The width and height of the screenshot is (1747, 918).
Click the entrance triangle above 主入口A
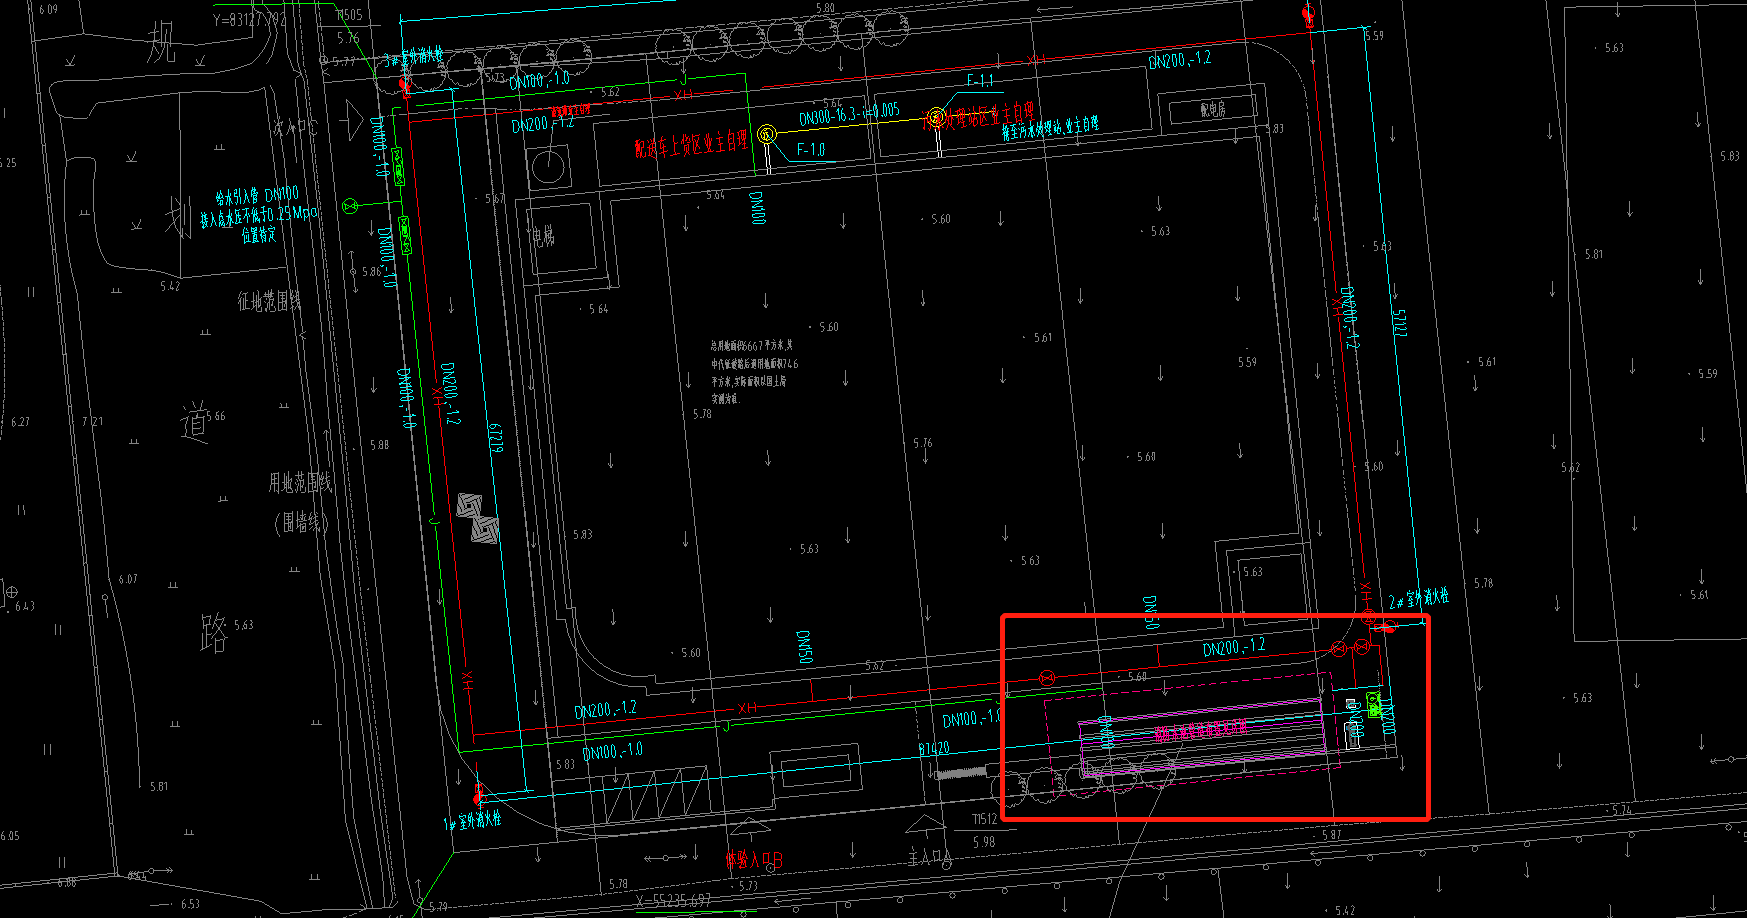pos(924,824)
